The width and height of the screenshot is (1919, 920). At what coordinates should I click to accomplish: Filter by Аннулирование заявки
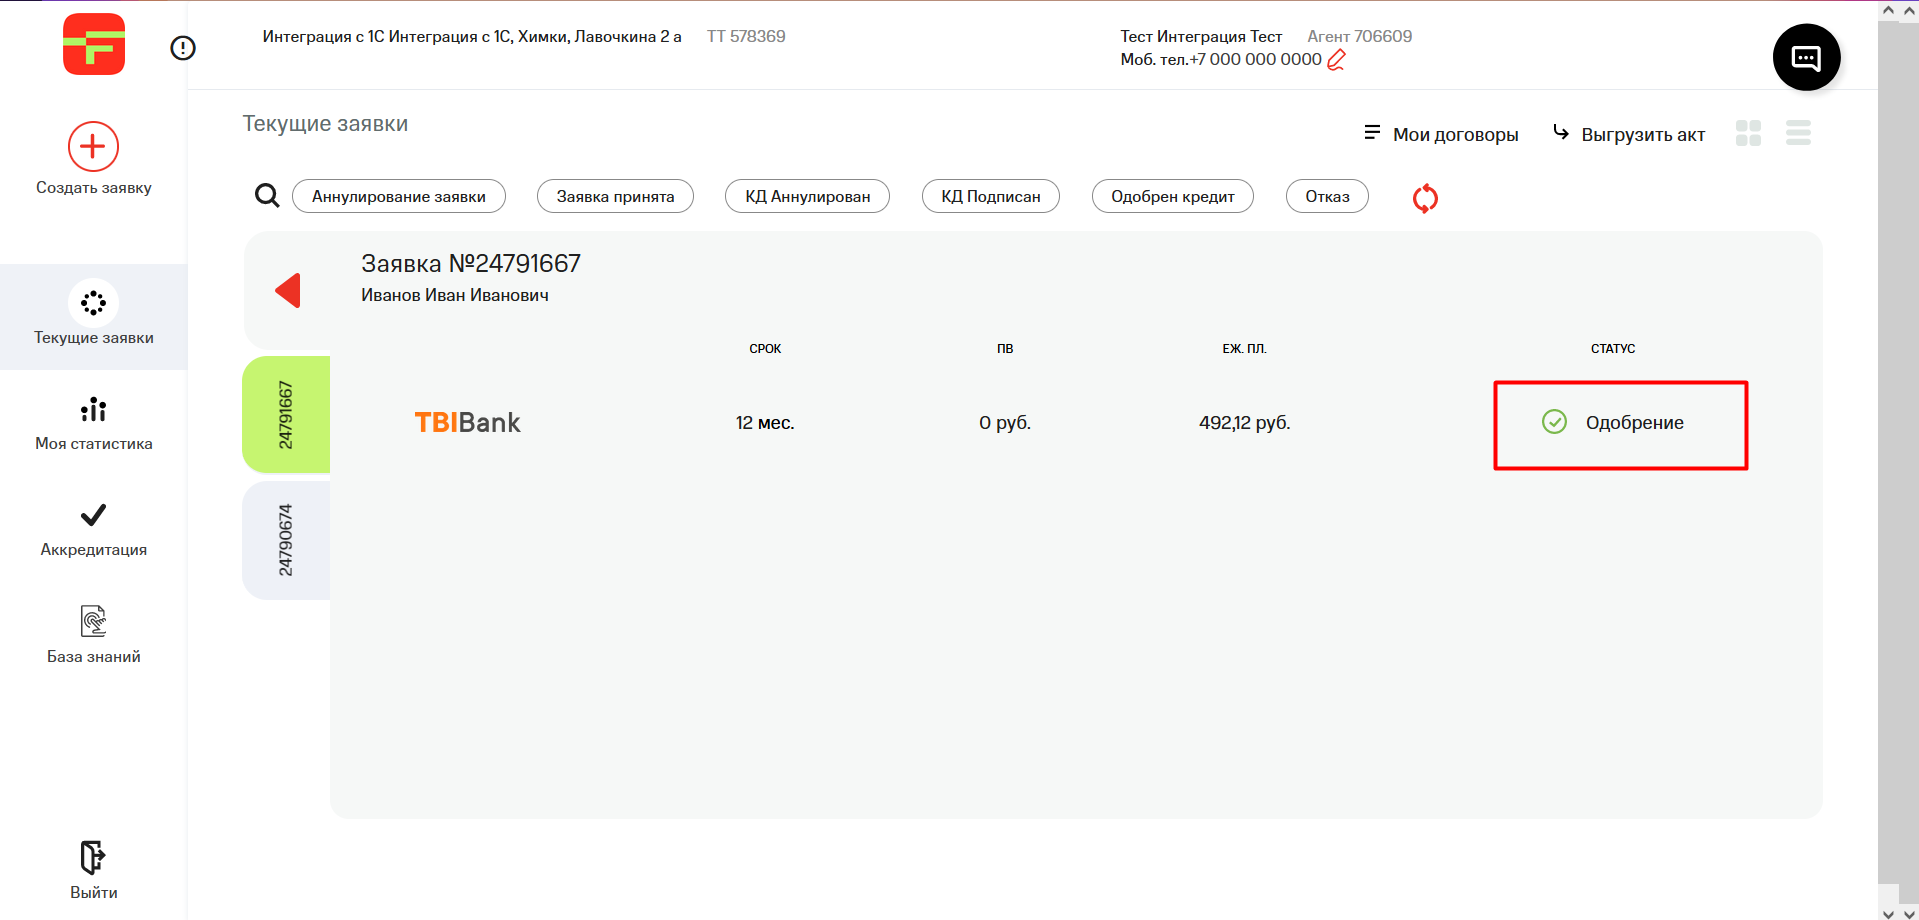coord(399,196)
